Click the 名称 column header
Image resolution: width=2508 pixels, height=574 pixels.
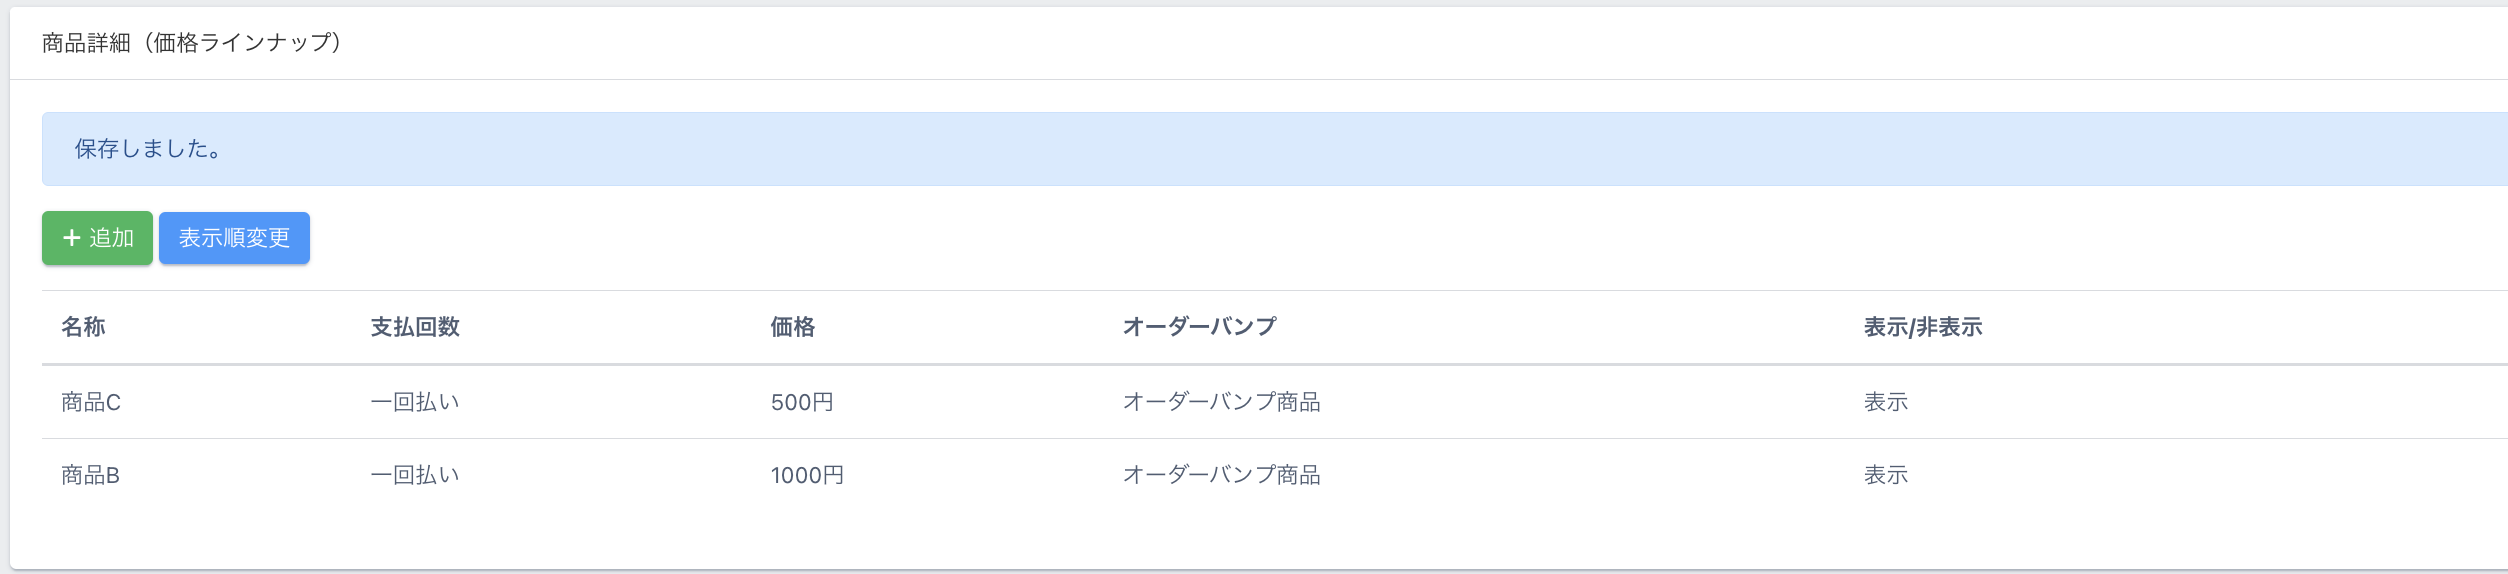[83, 327]
